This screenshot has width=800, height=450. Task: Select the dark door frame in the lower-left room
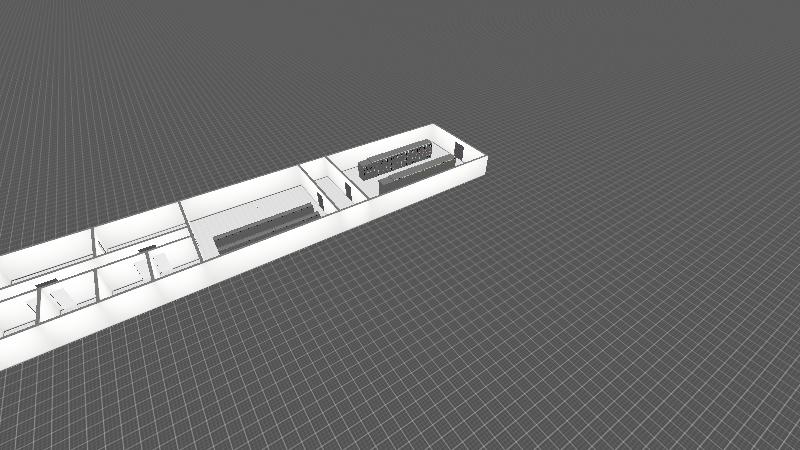[150, 260]
